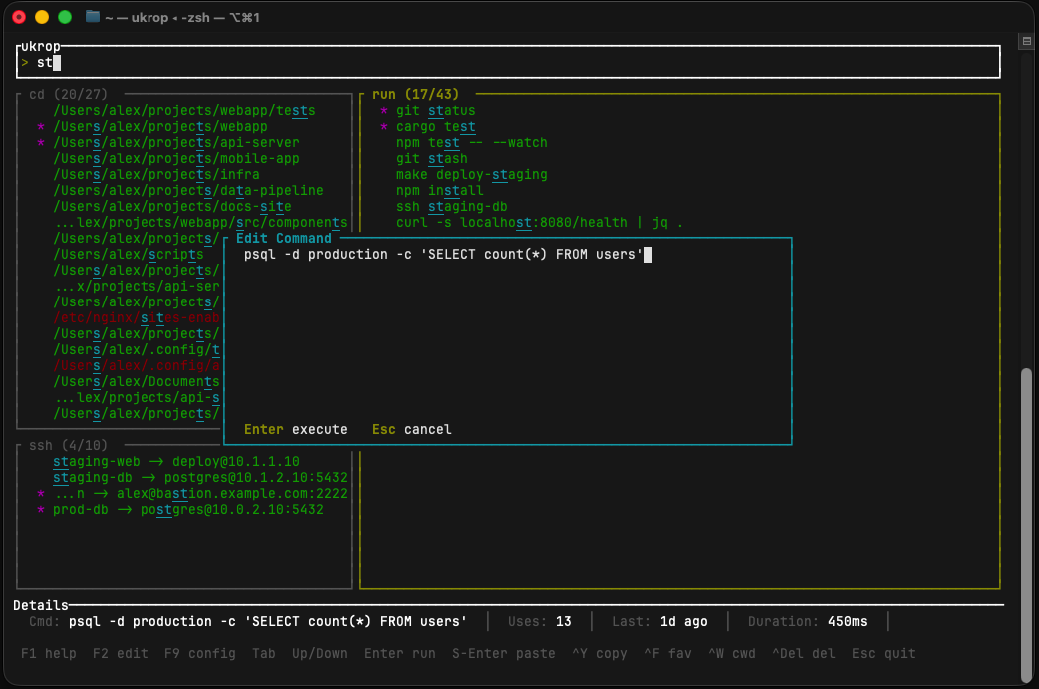
Task: Select /Users/alex/projects/docs-site entry
Action: click(172, 206)
